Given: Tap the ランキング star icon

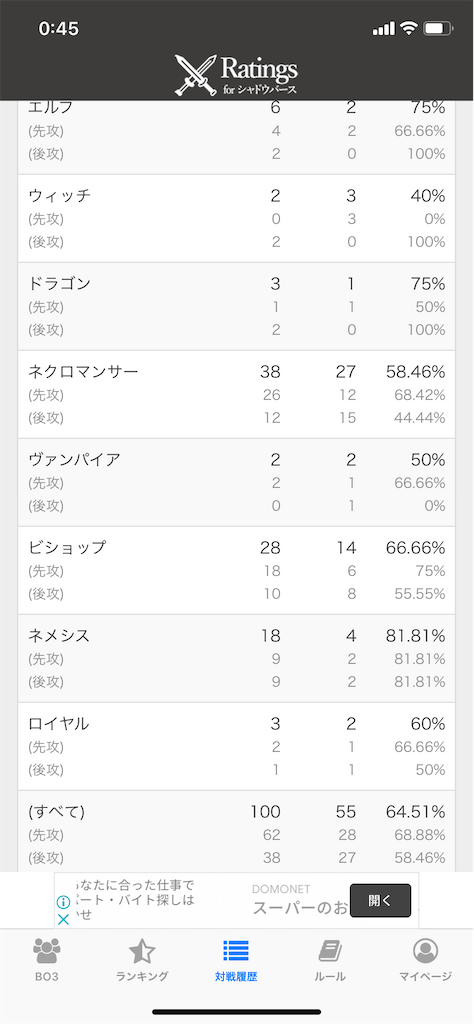Looking at the screenshot, I should click(142, 951).
